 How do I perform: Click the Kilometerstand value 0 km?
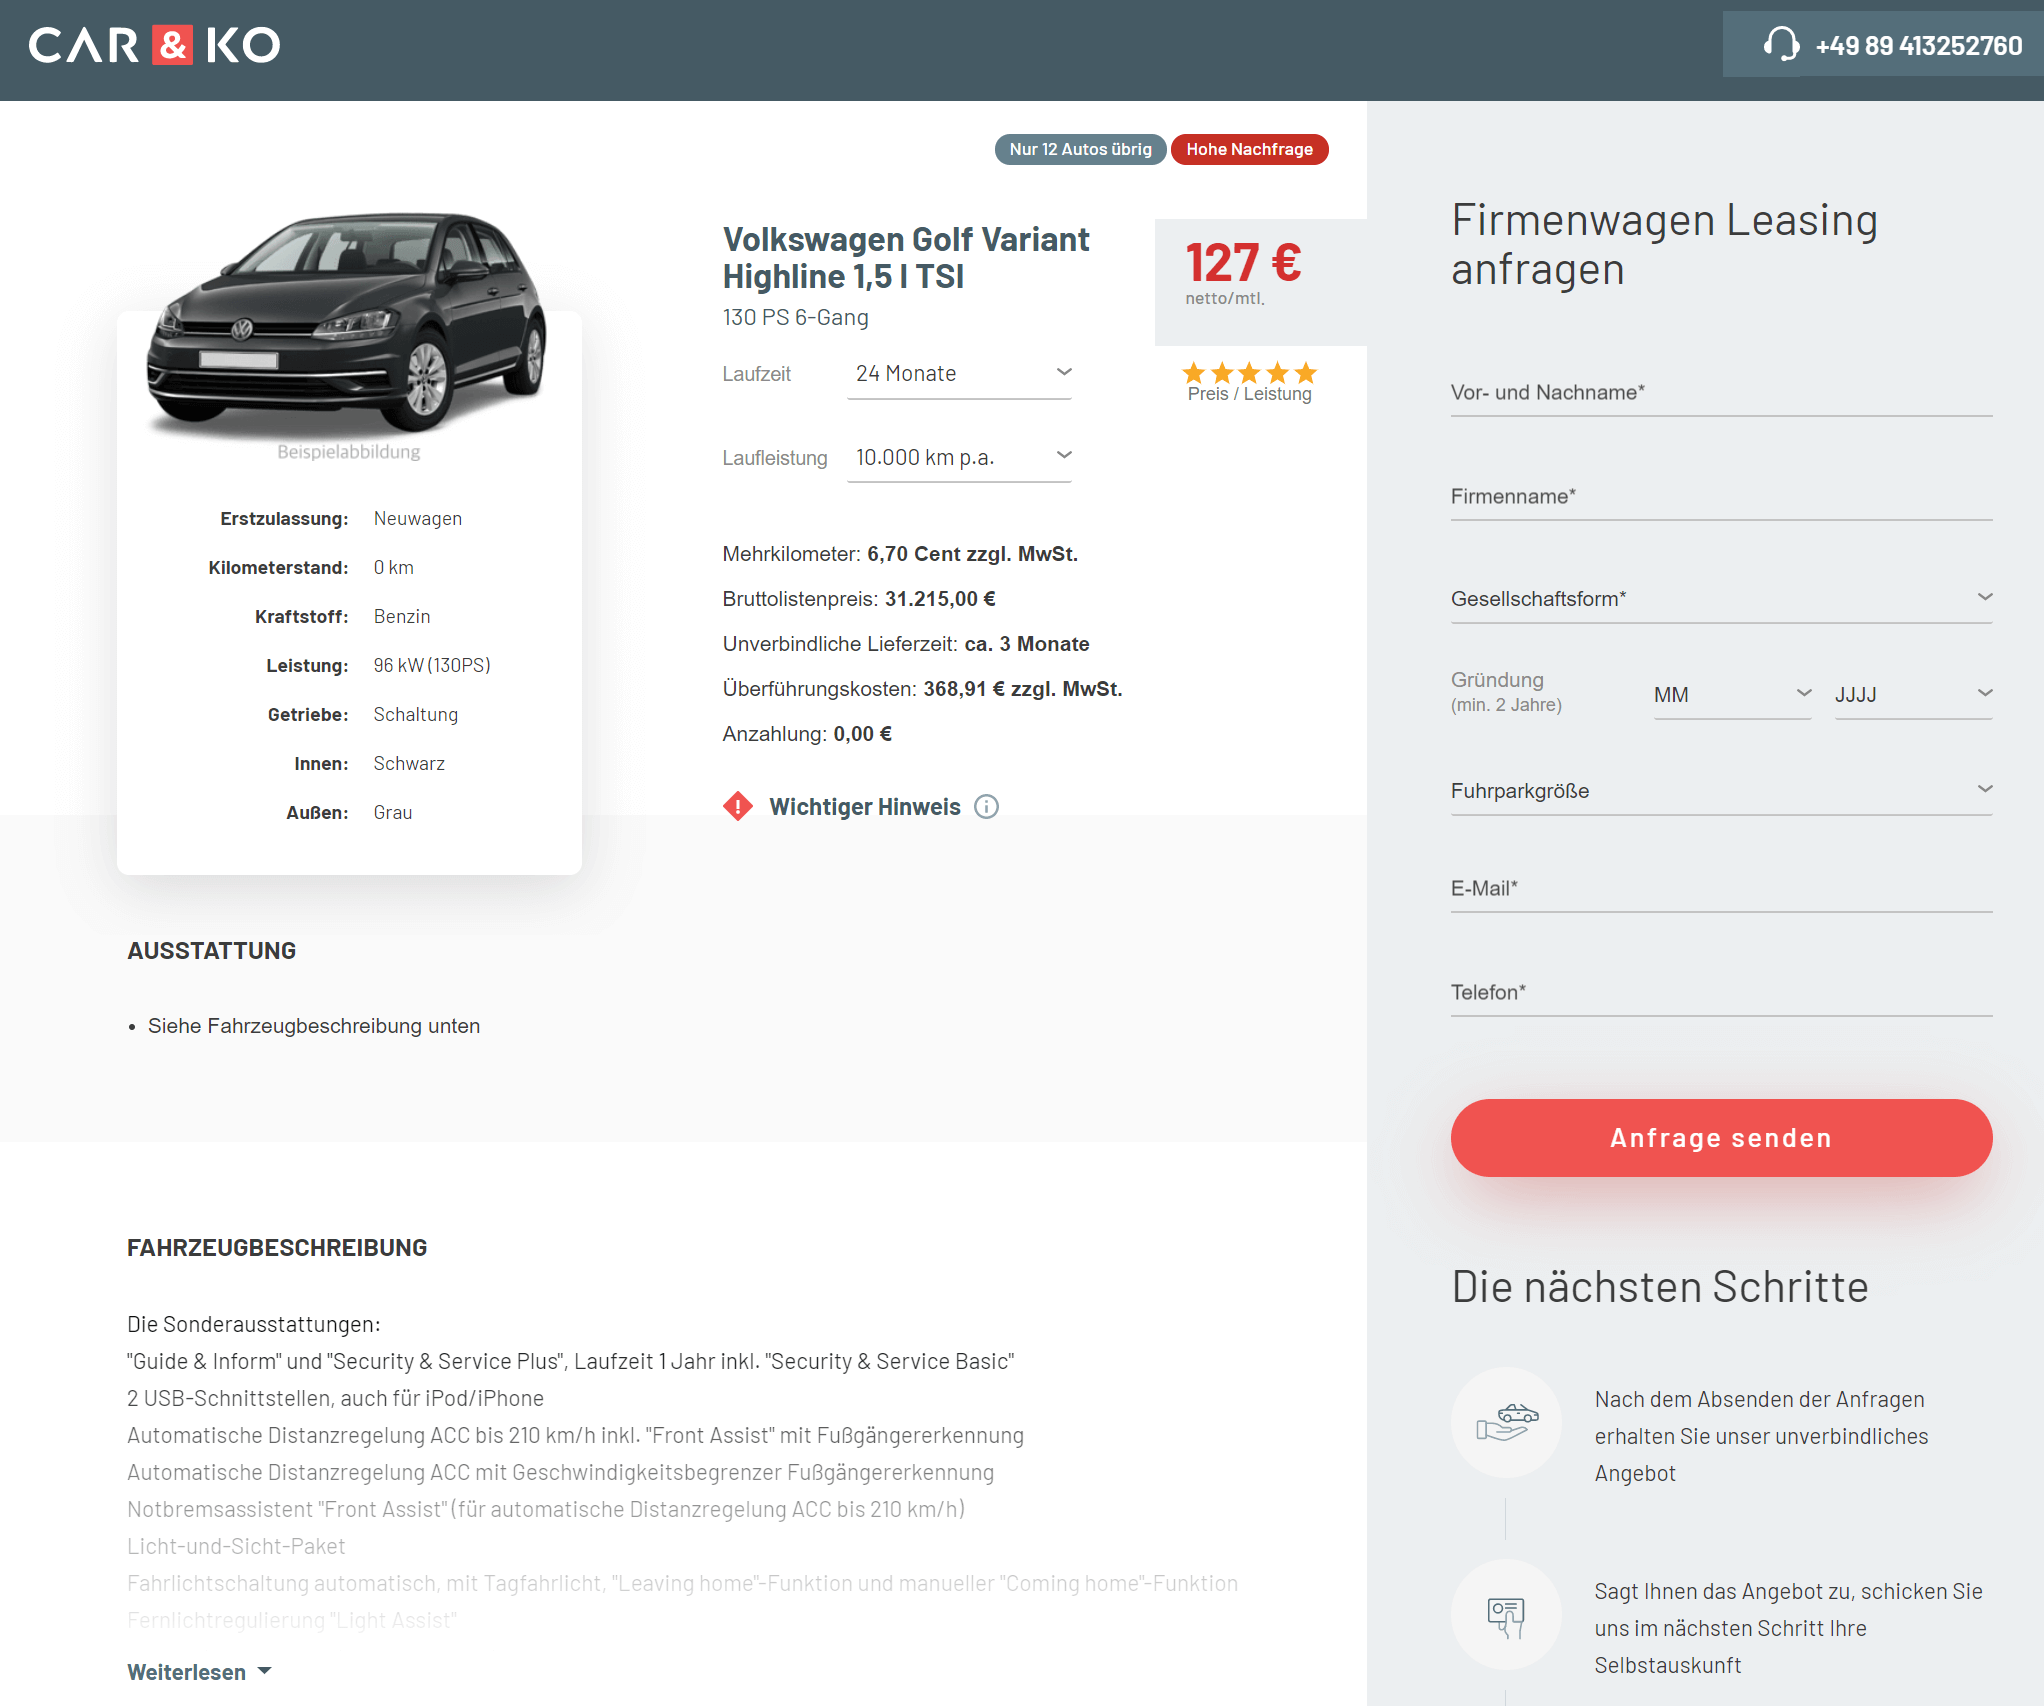[x=393, y=568]
